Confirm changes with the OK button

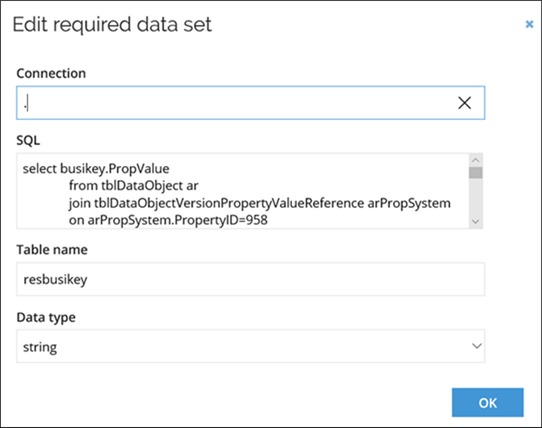(487, 402)
